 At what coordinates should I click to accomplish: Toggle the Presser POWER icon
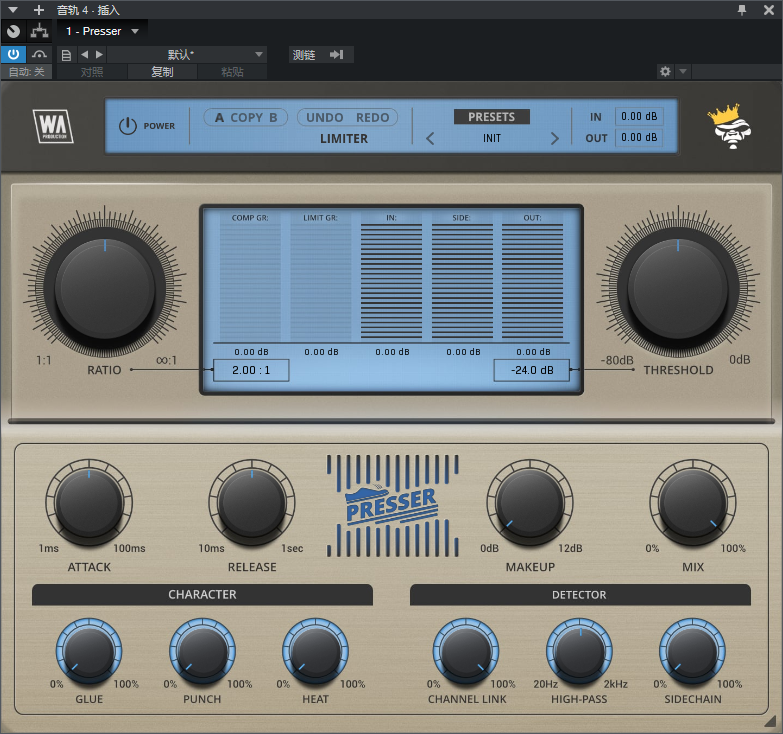point(128,126)
